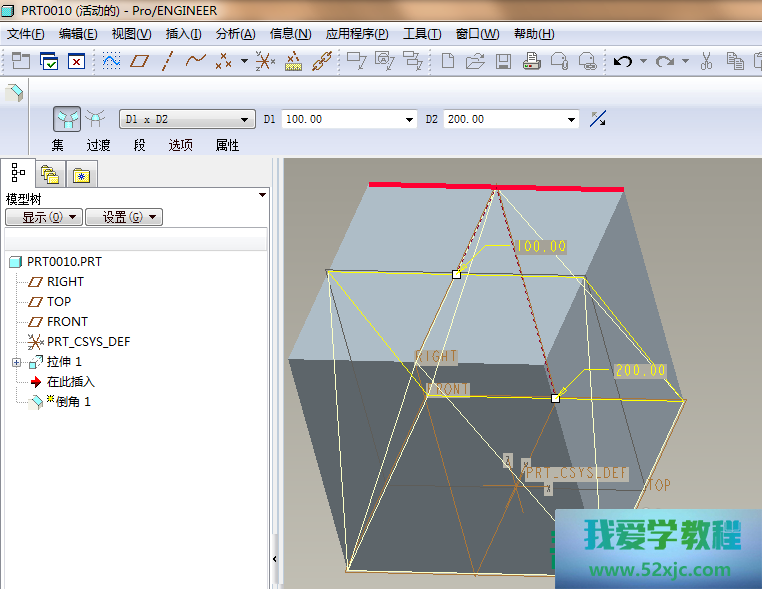This screenshot has width=762, height=589.
Task: Click the Print icon in toolbar
Action: (x=532, y=61)
